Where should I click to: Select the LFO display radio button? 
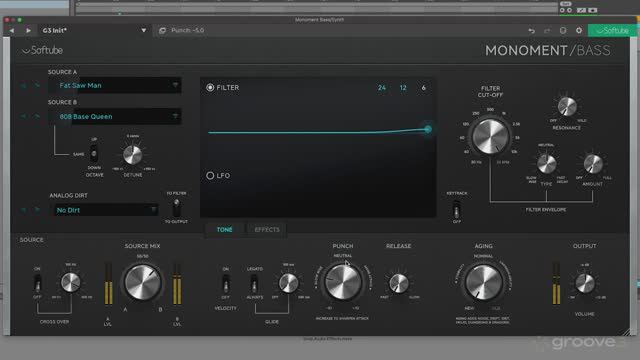[x=210, y=176]
